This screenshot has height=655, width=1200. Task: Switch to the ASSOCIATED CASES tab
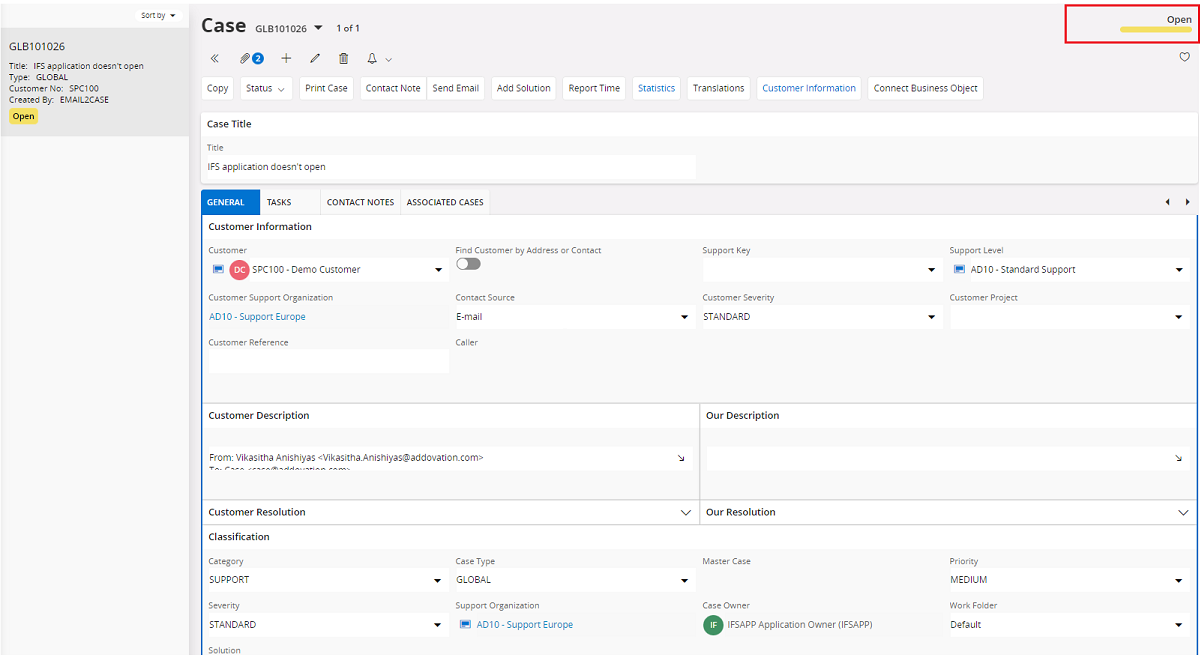[445, 202]
